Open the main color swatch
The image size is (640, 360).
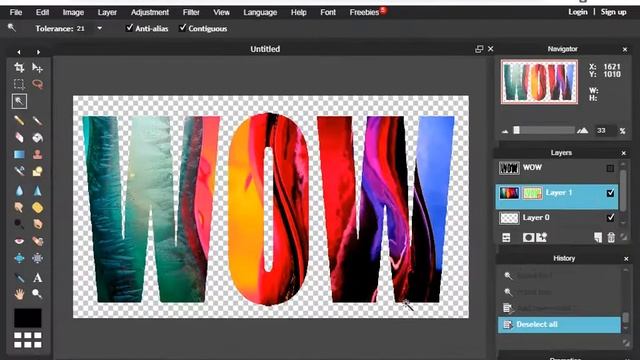coord(28,318)
